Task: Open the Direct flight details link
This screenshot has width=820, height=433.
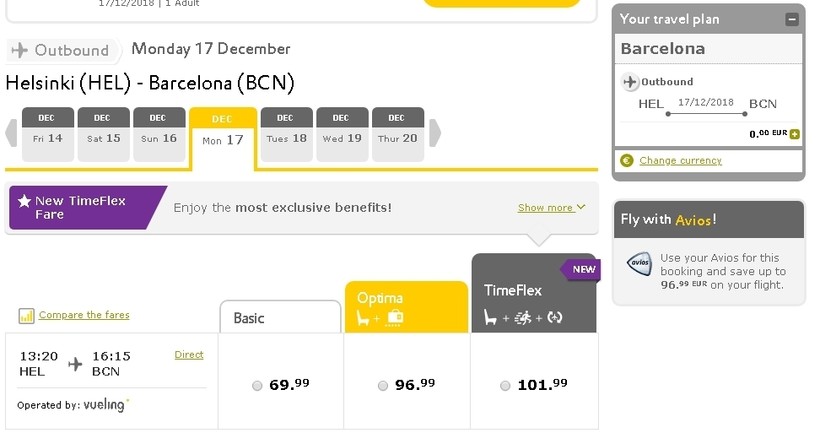Action: click(x=189, y=355)
